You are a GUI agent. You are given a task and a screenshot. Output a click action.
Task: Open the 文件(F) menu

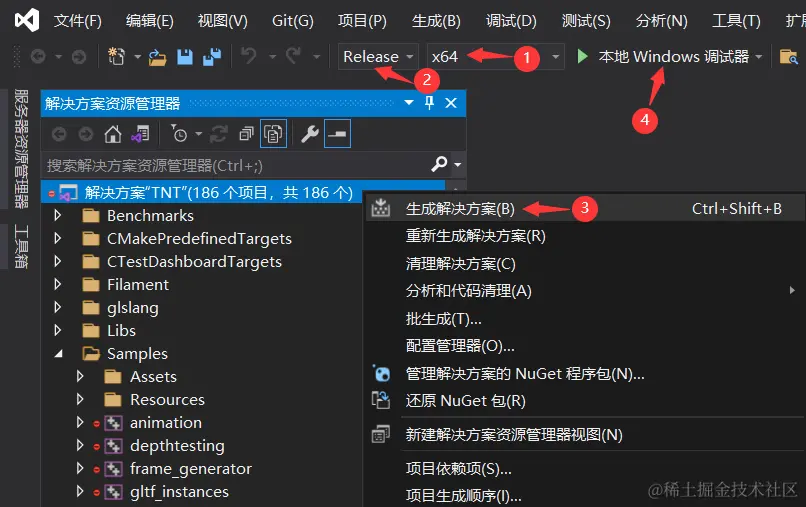78,21
